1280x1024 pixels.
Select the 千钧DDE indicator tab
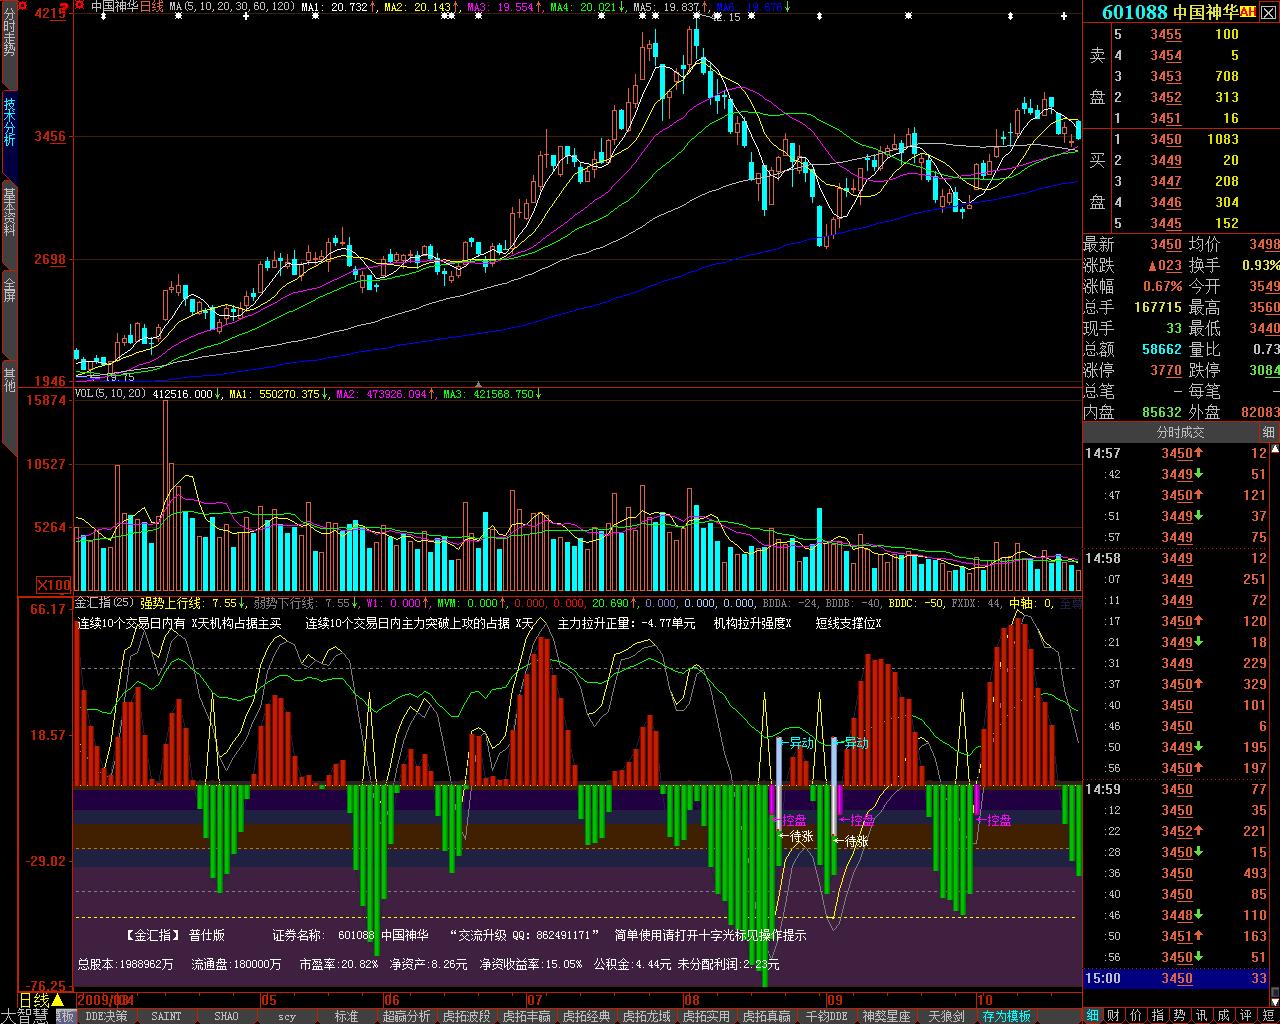[x=826, y=1016]
